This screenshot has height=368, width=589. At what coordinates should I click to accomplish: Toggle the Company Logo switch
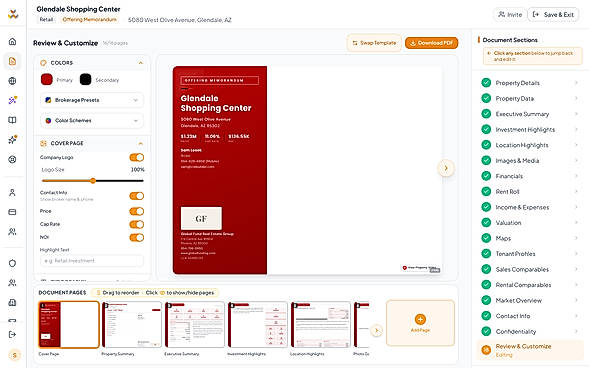click(x=137, y=157)
